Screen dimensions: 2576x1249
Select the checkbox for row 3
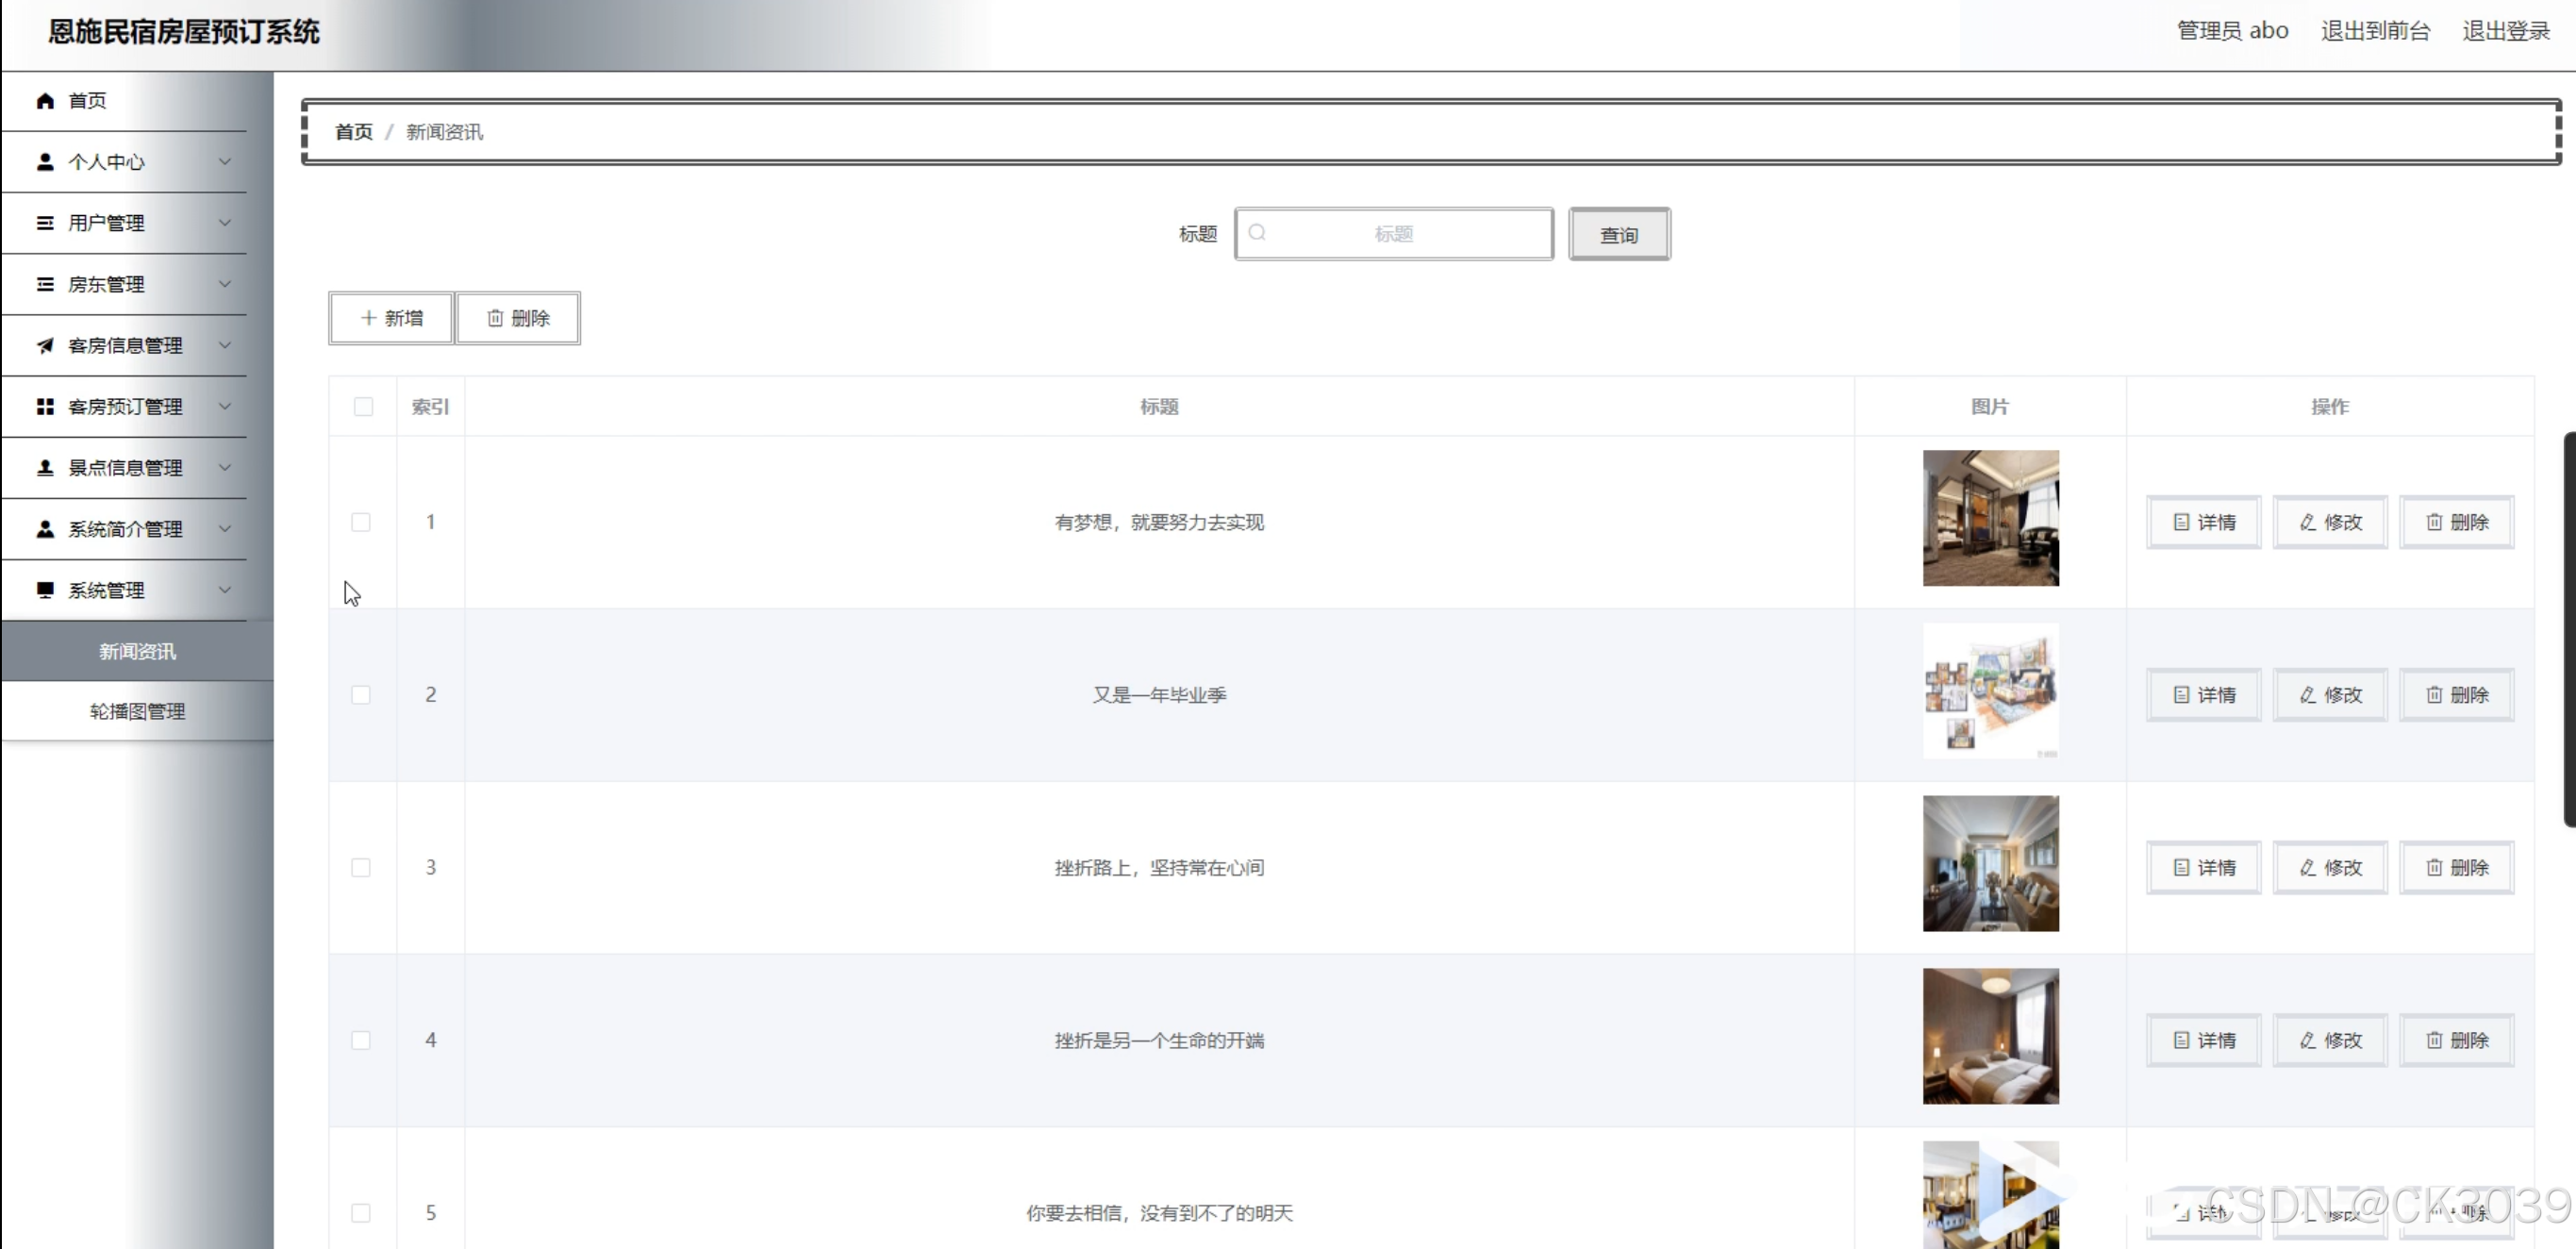pyautogui.click(x=361, y=867)
